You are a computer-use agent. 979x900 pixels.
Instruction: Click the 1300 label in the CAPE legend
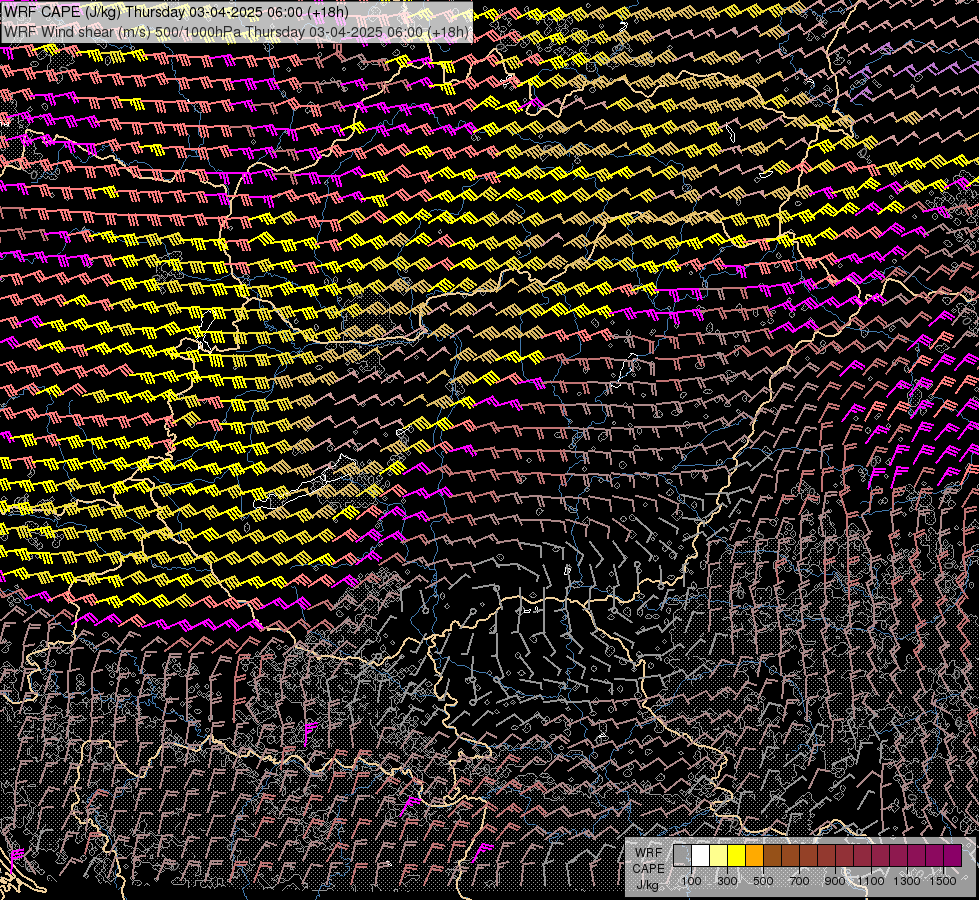(907, 881)
